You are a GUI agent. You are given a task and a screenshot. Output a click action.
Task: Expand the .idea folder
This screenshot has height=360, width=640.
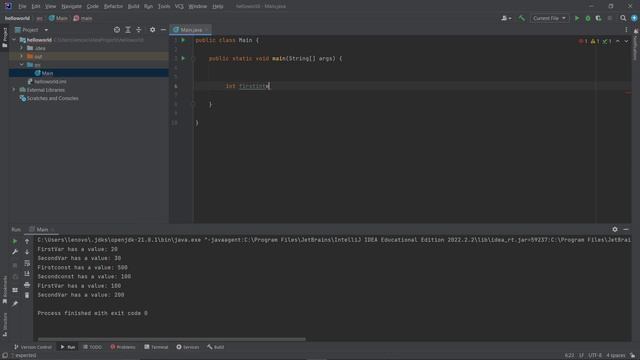[22, 48]
